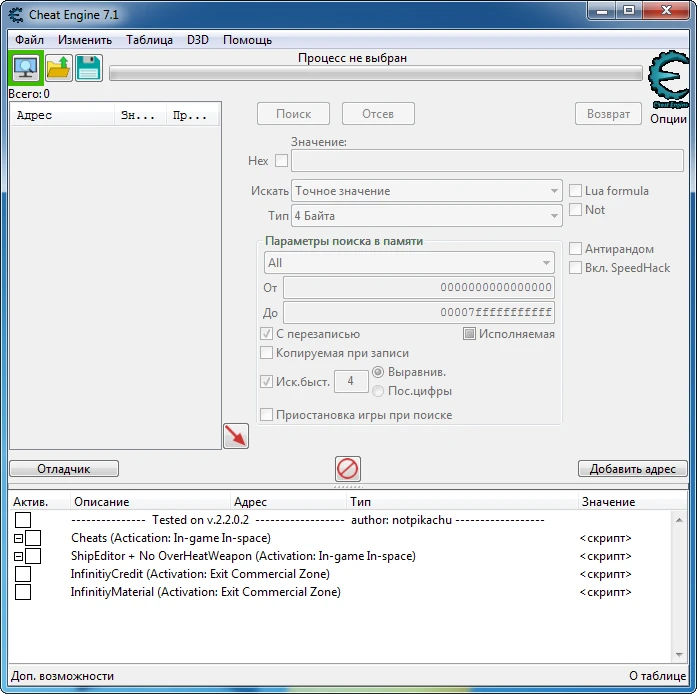This screenshot has height=694, width=697.
Task: Select the Выравнив. radio button
Action: 378,372
